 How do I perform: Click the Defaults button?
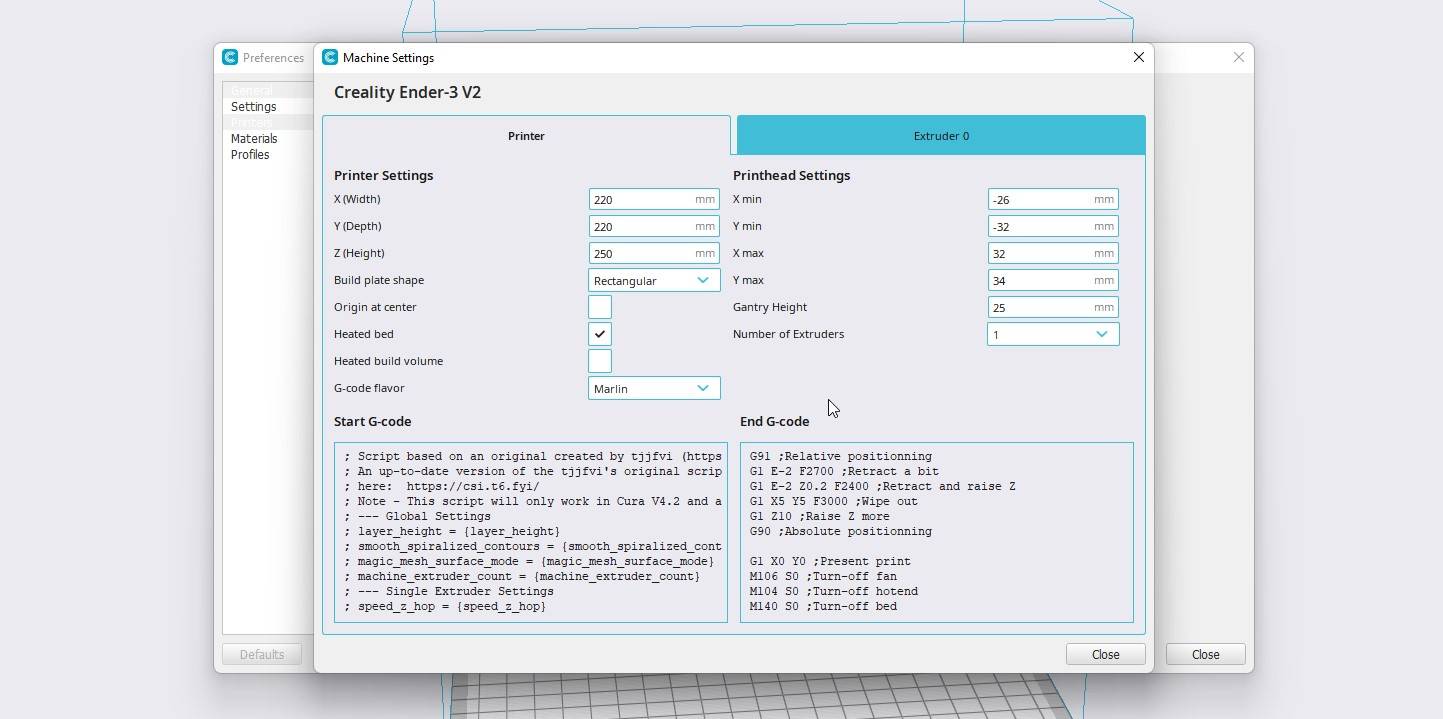click(261, 654)
